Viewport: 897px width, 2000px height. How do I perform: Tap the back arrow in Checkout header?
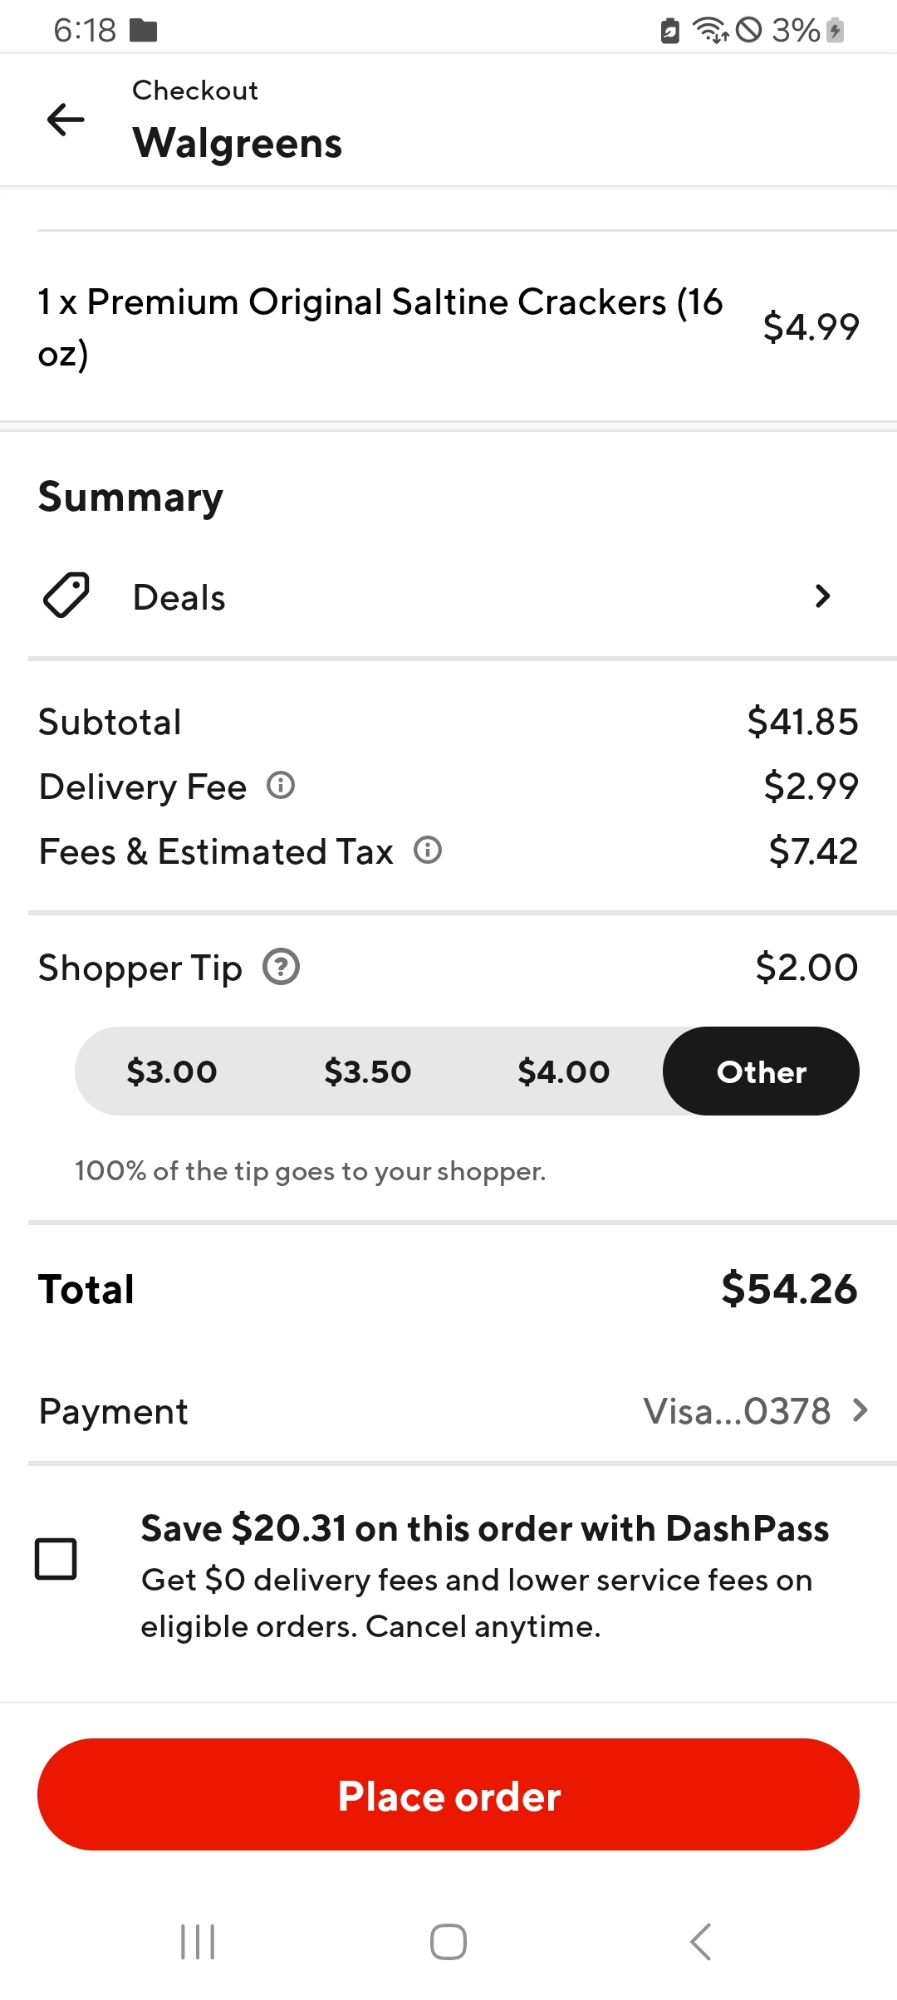point(66,120)
